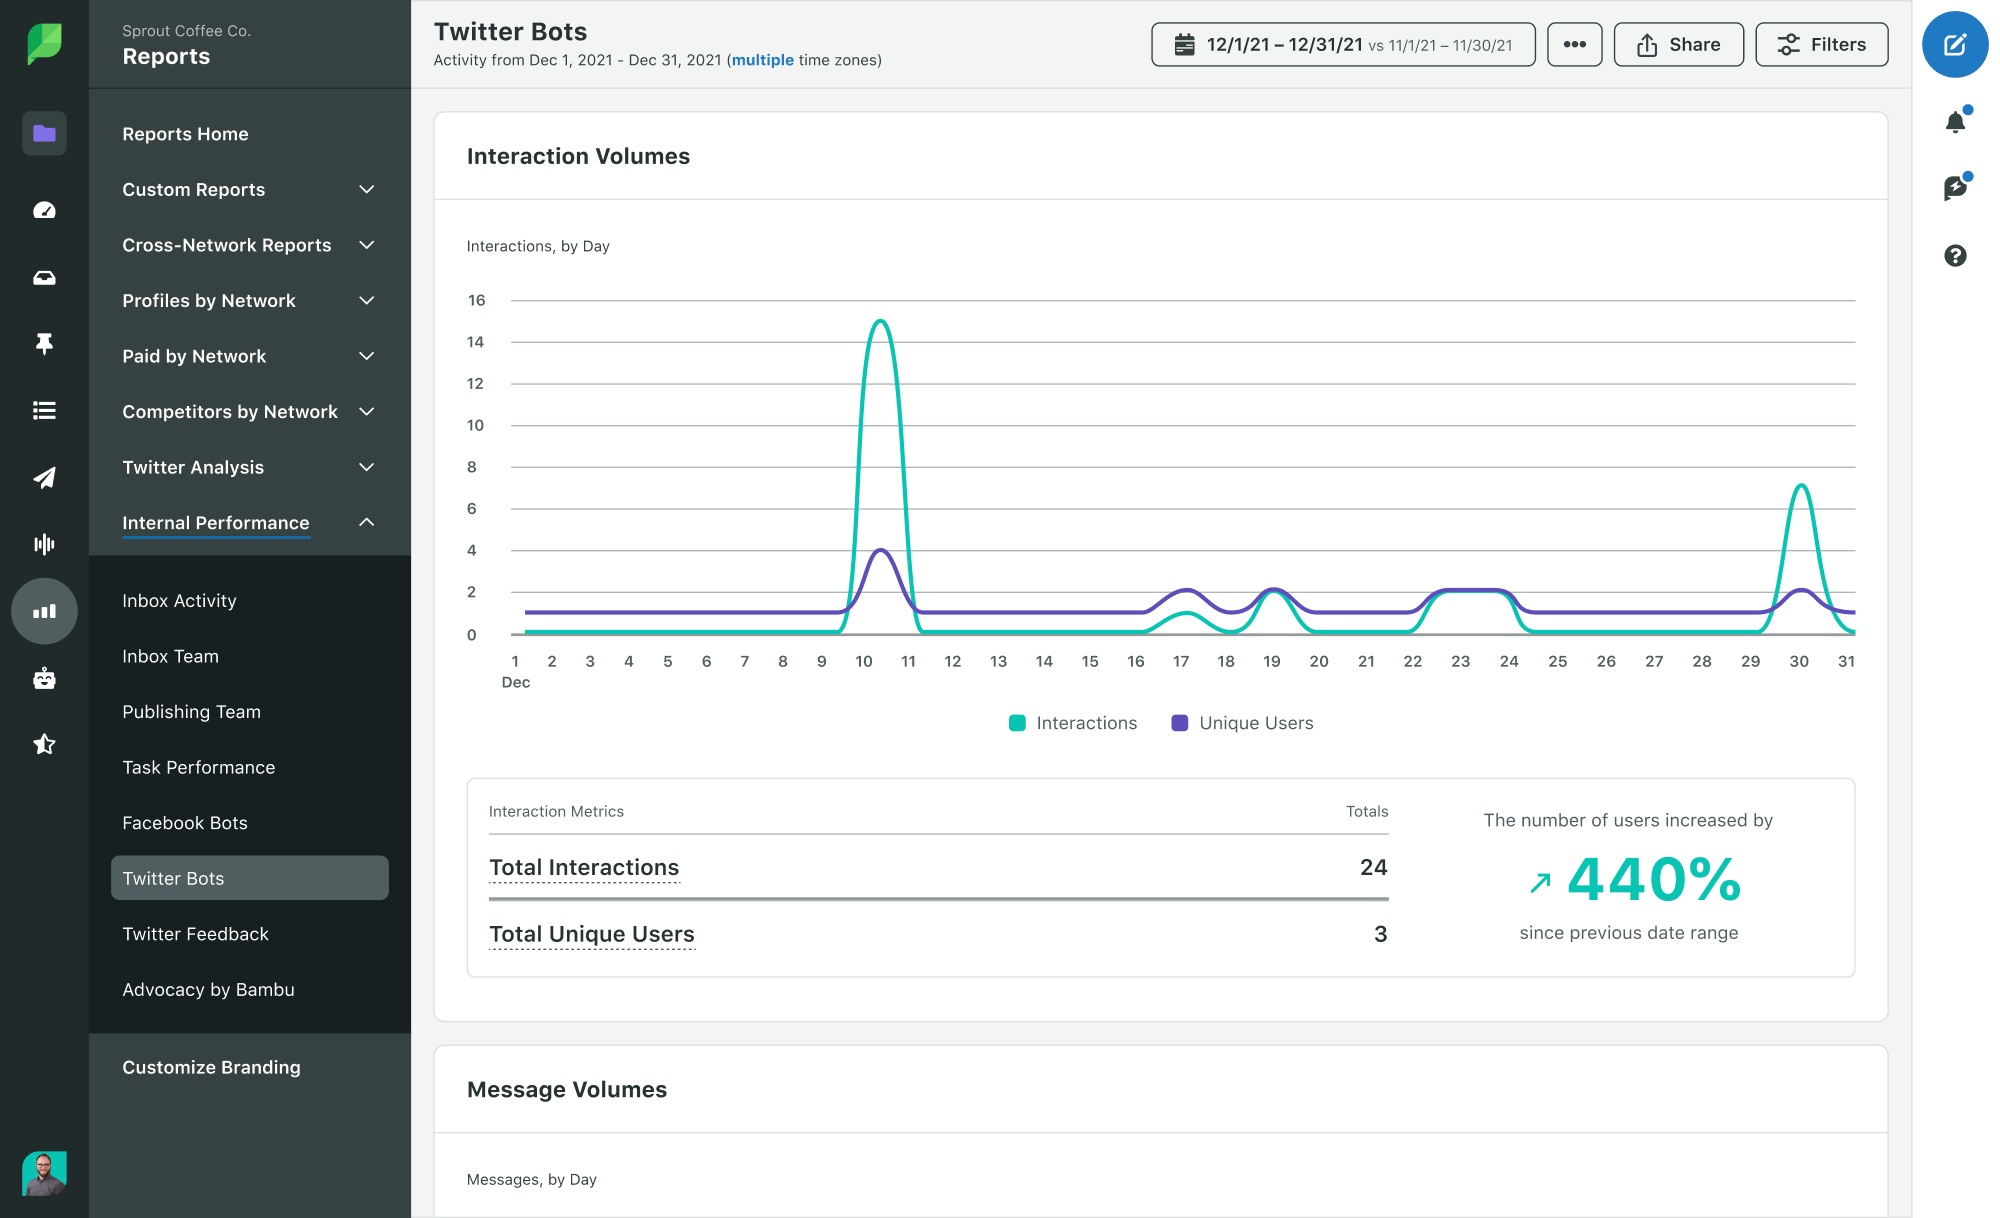2000x1218 pixels.
Task: Open Inbox Activity report
Action: (x=179, y=600)
